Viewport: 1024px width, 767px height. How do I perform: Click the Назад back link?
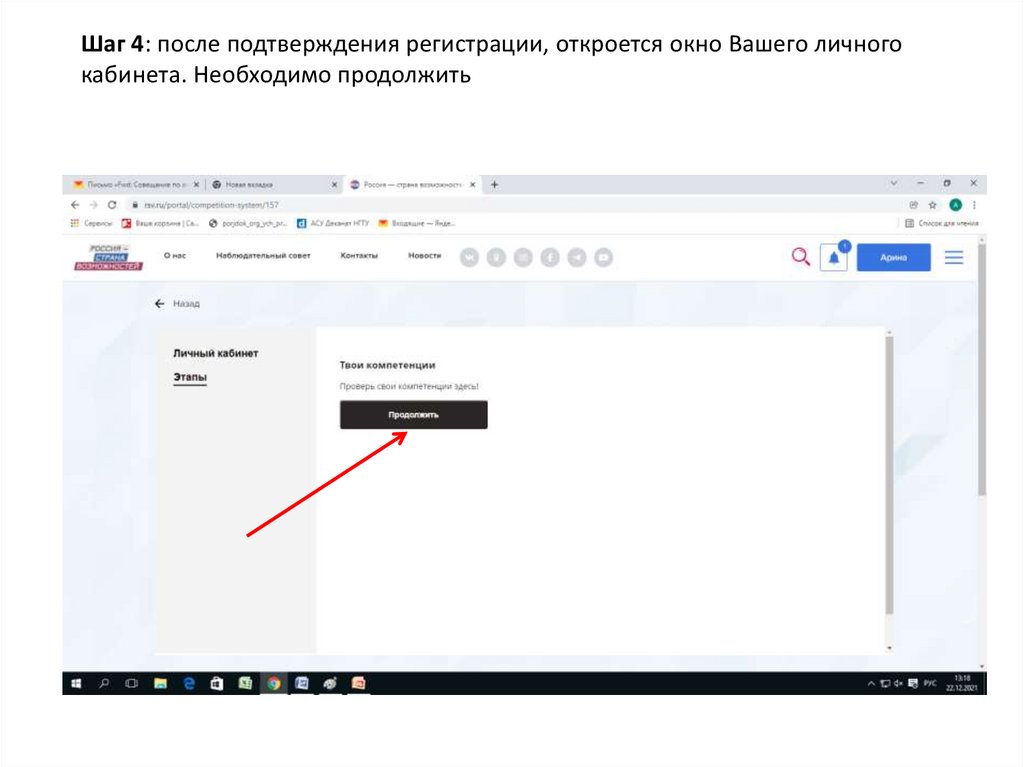point(177,304)
